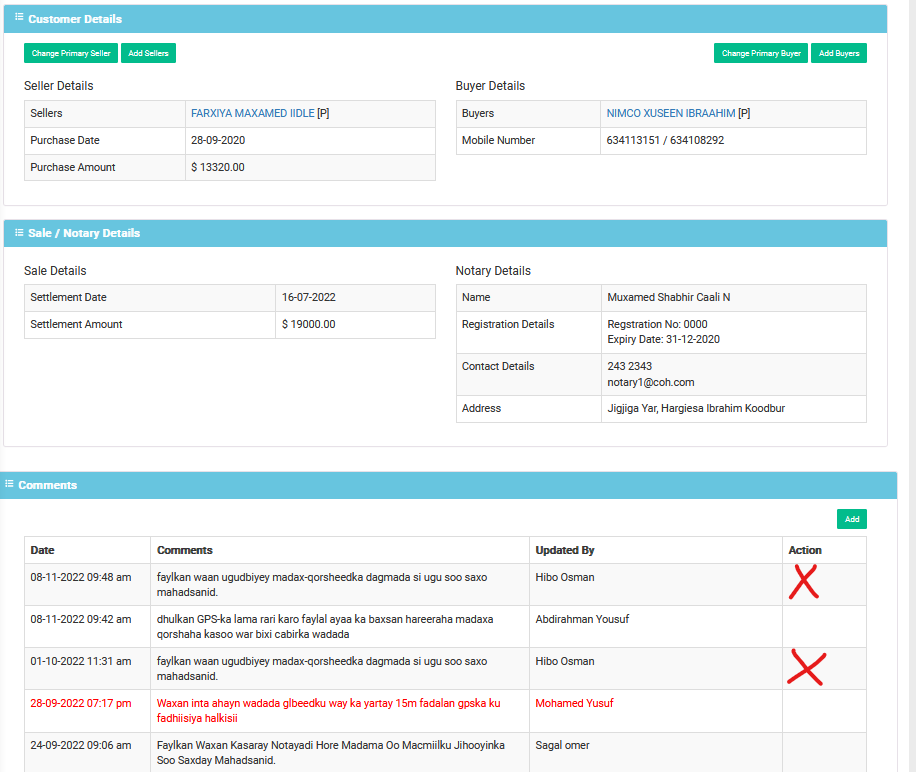Click Updated By Mohamed Yusuf in red

point(574,703)
